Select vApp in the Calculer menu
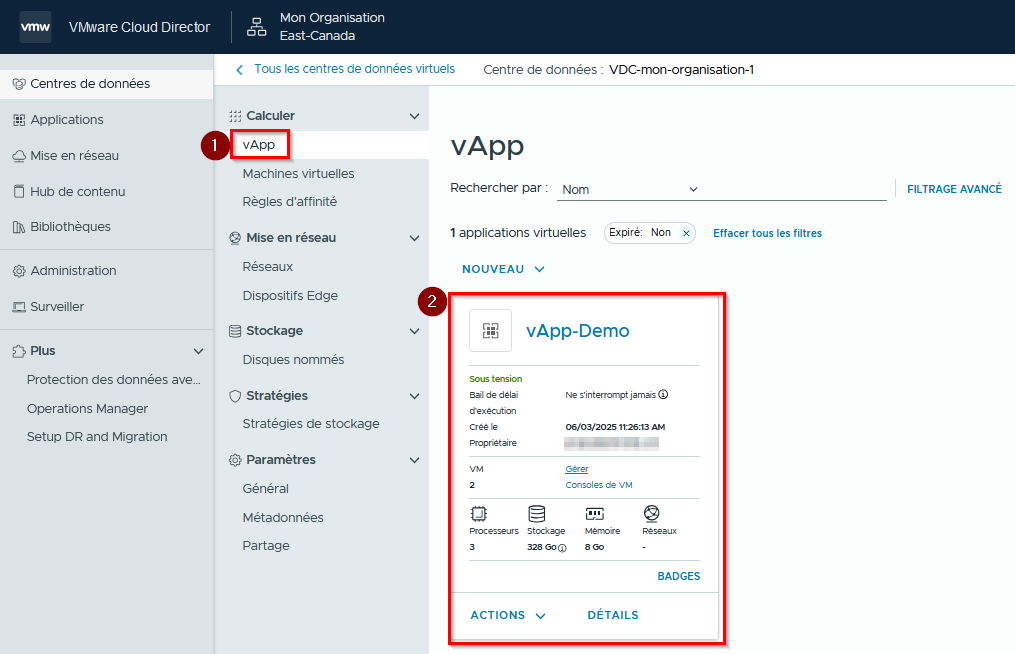The width and height of the screenshot is (1015, 654). click(x=259, y=145)
